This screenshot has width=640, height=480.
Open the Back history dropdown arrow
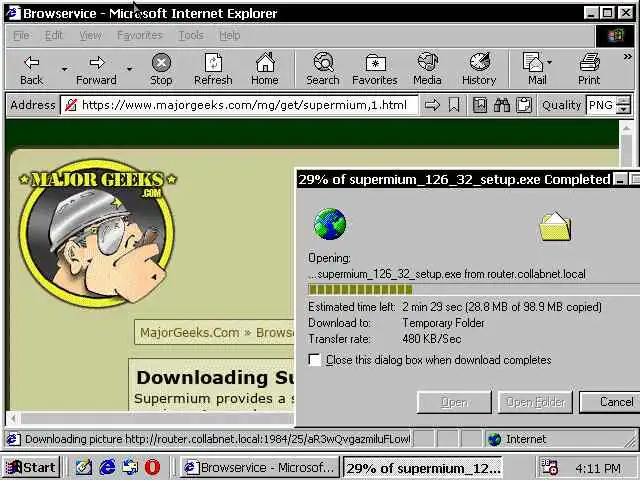click(x=64, y=69)
